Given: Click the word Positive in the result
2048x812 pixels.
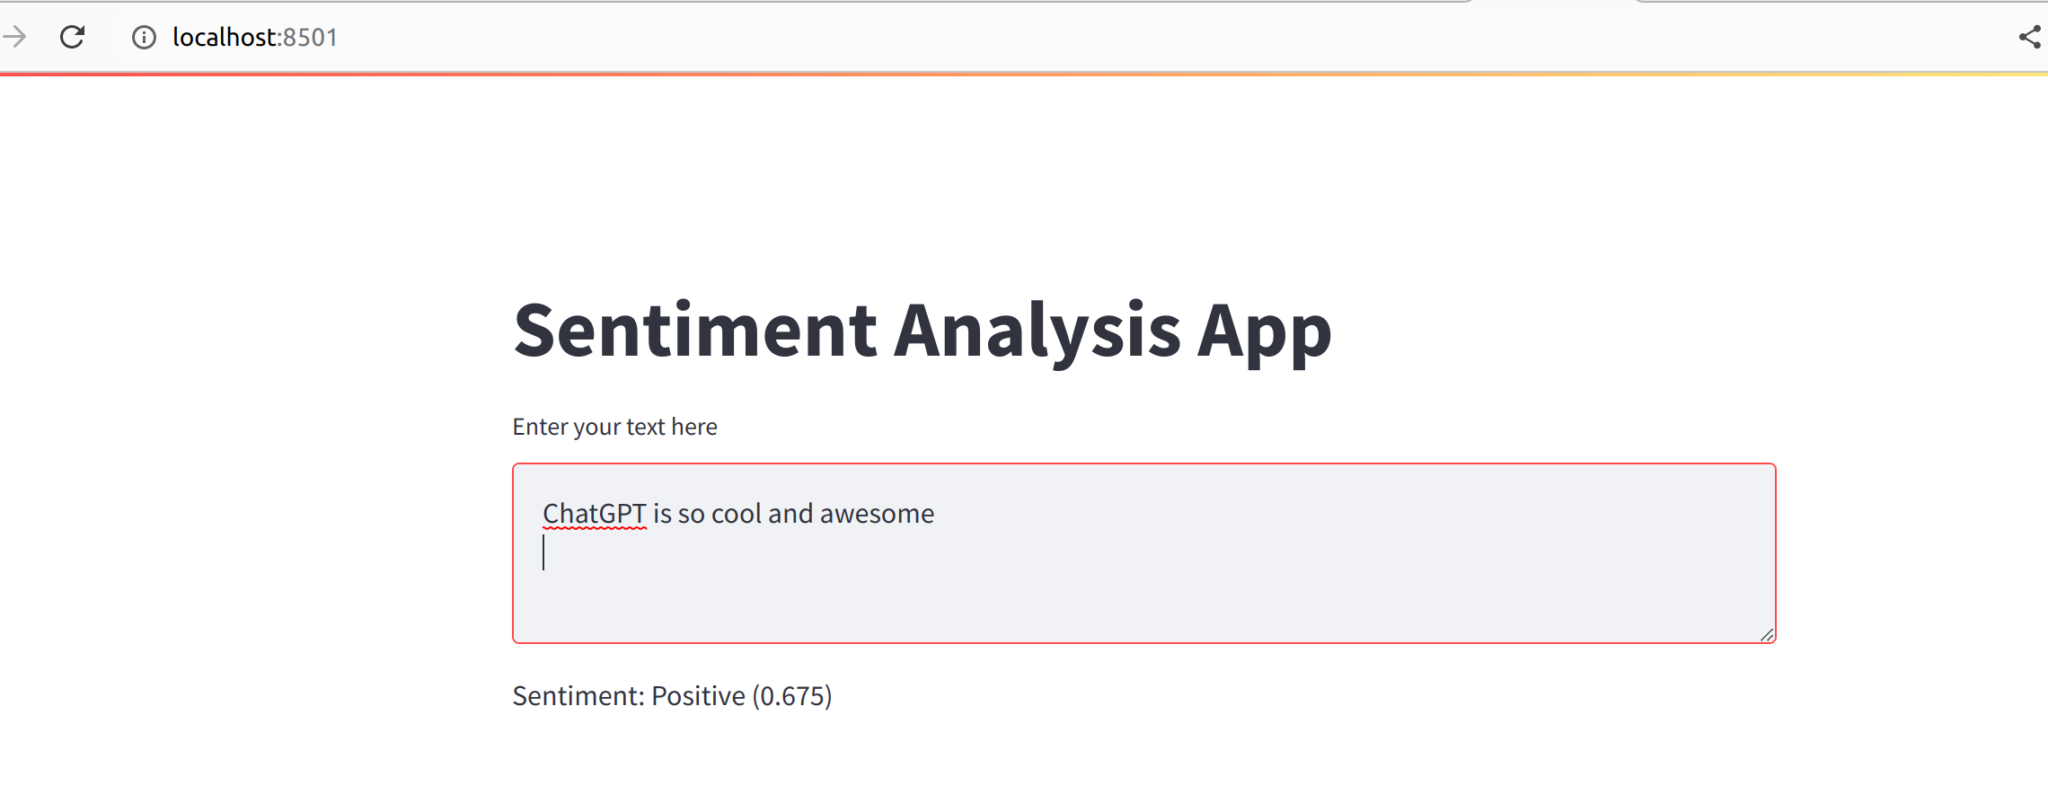Looking at the screenshot, I should [x=698, y=696].
